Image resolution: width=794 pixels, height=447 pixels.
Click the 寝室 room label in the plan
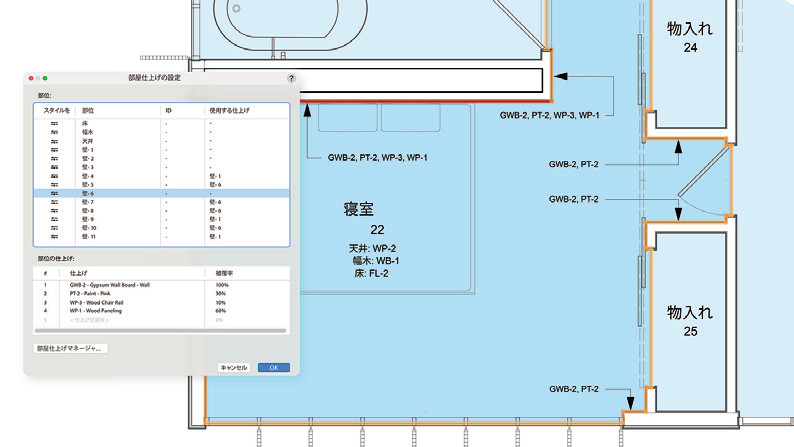click(x=359, y=209)
